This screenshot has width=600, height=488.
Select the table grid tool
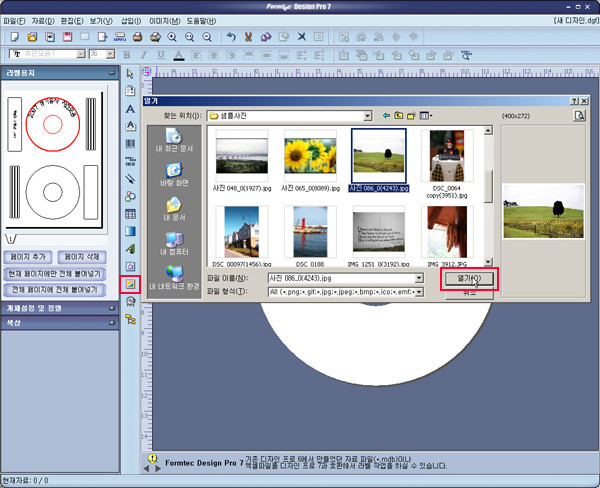[130, 214]
